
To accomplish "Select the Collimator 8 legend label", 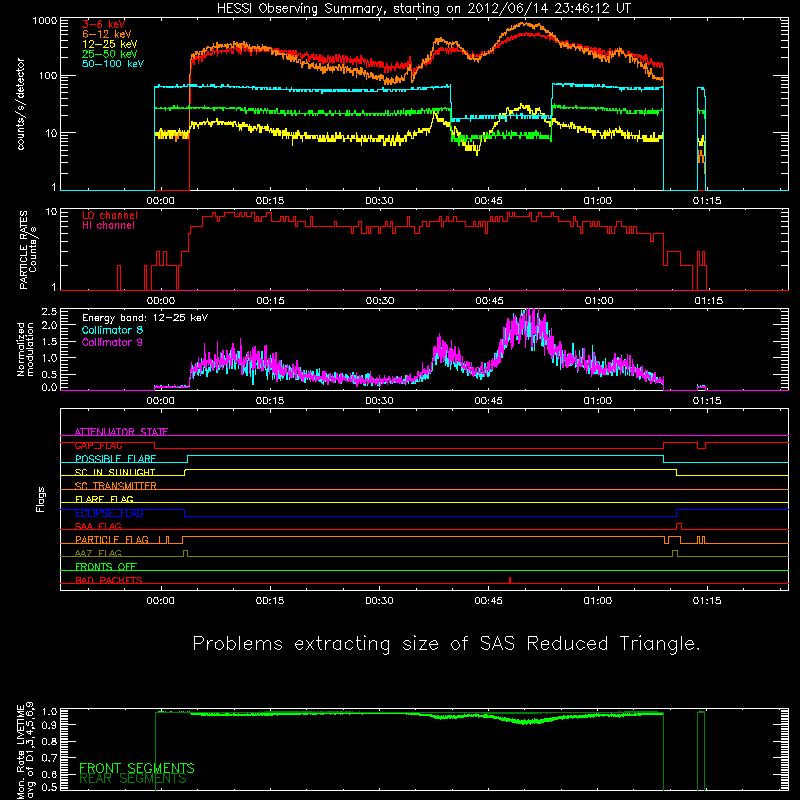I will (112, 330).
